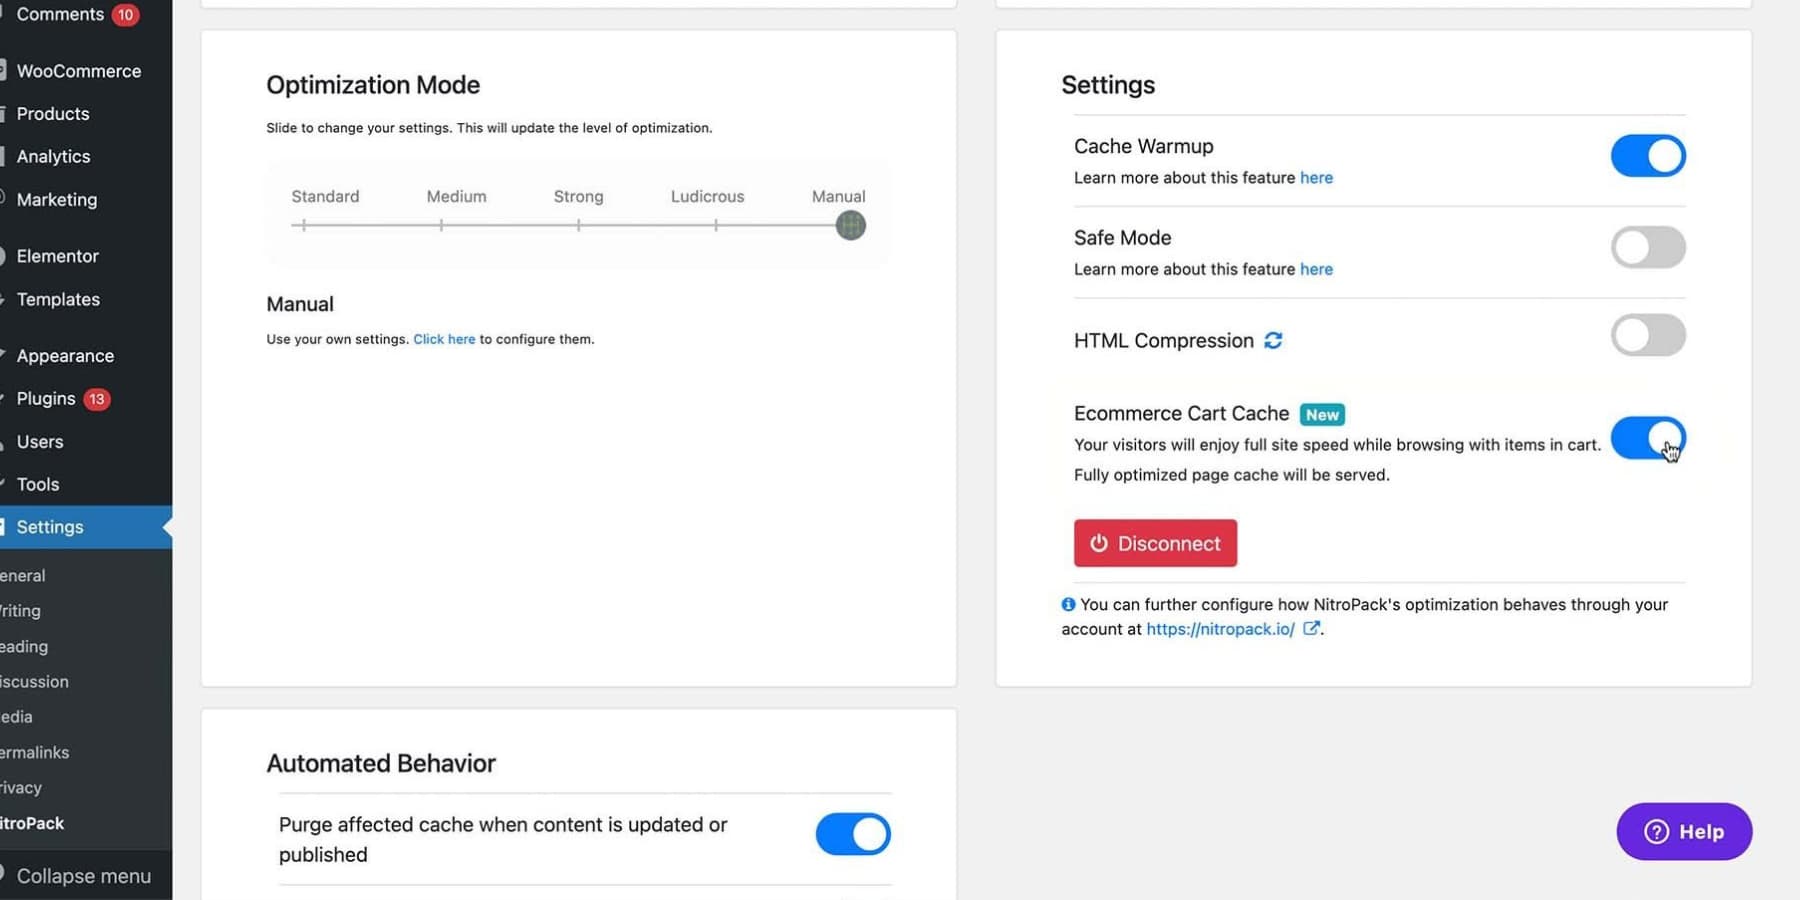Open the purple Help widget
This screenshot has width=1800, height=900.
click(x=1683, y=831)
